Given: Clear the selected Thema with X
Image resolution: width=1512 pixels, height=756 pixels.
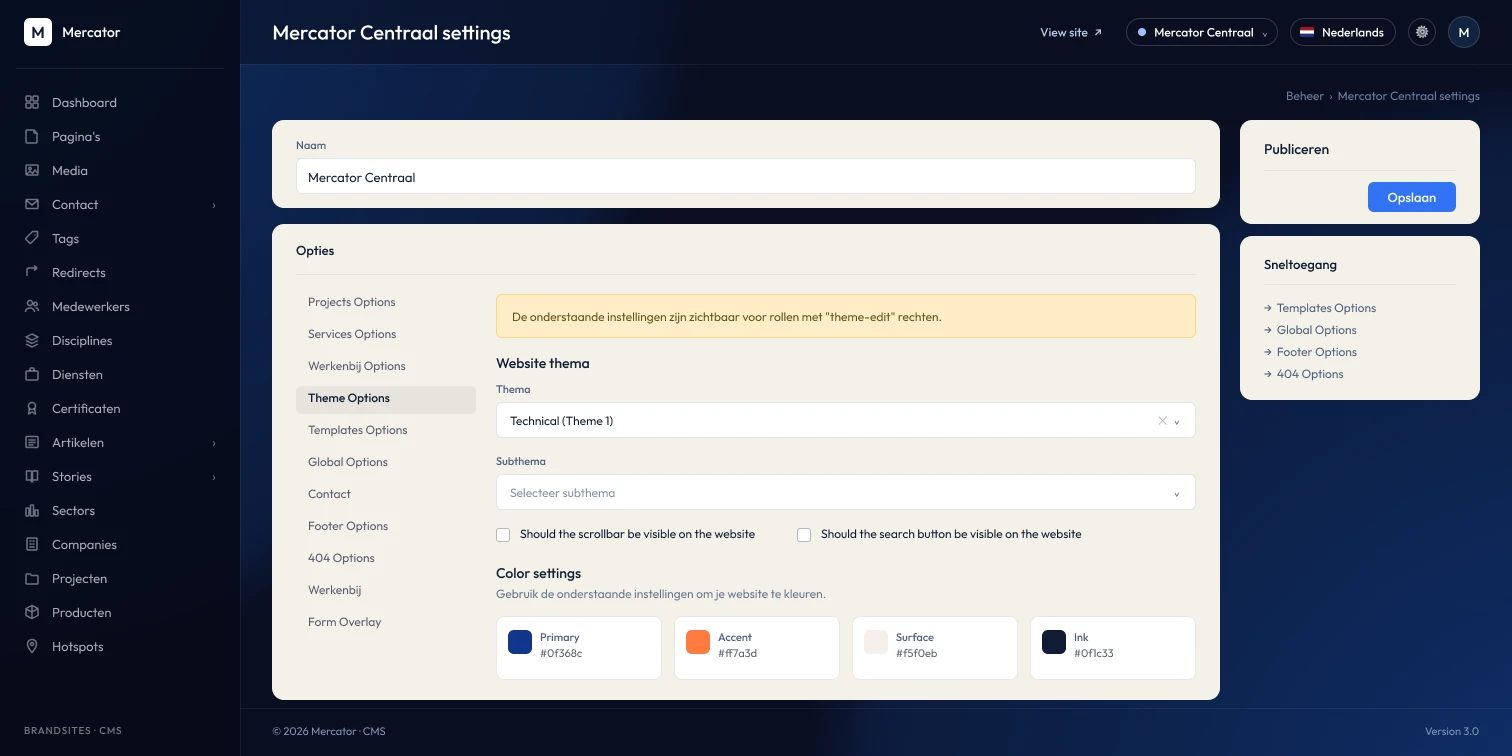Looking at the screenshot, I should [x=1162, y=421].
